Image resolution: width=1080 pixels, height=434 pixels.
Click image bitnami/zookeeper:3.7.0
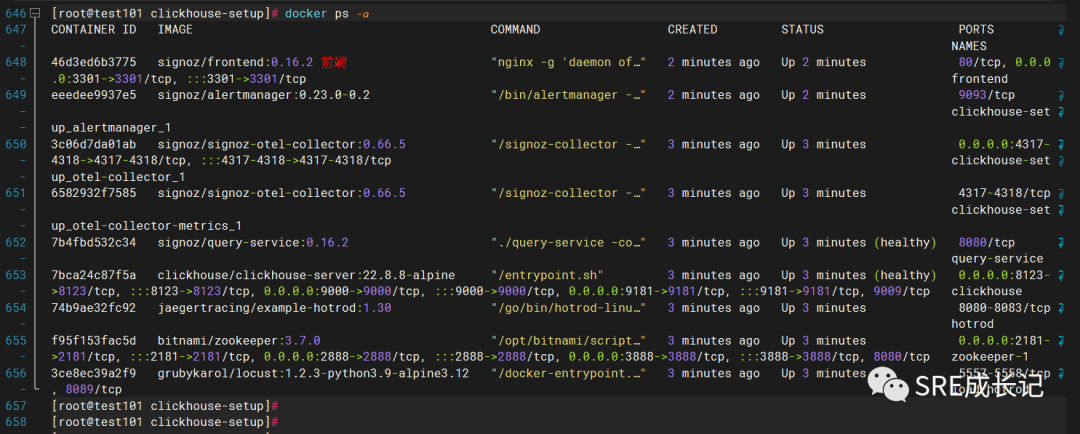[x=239, y=341]
